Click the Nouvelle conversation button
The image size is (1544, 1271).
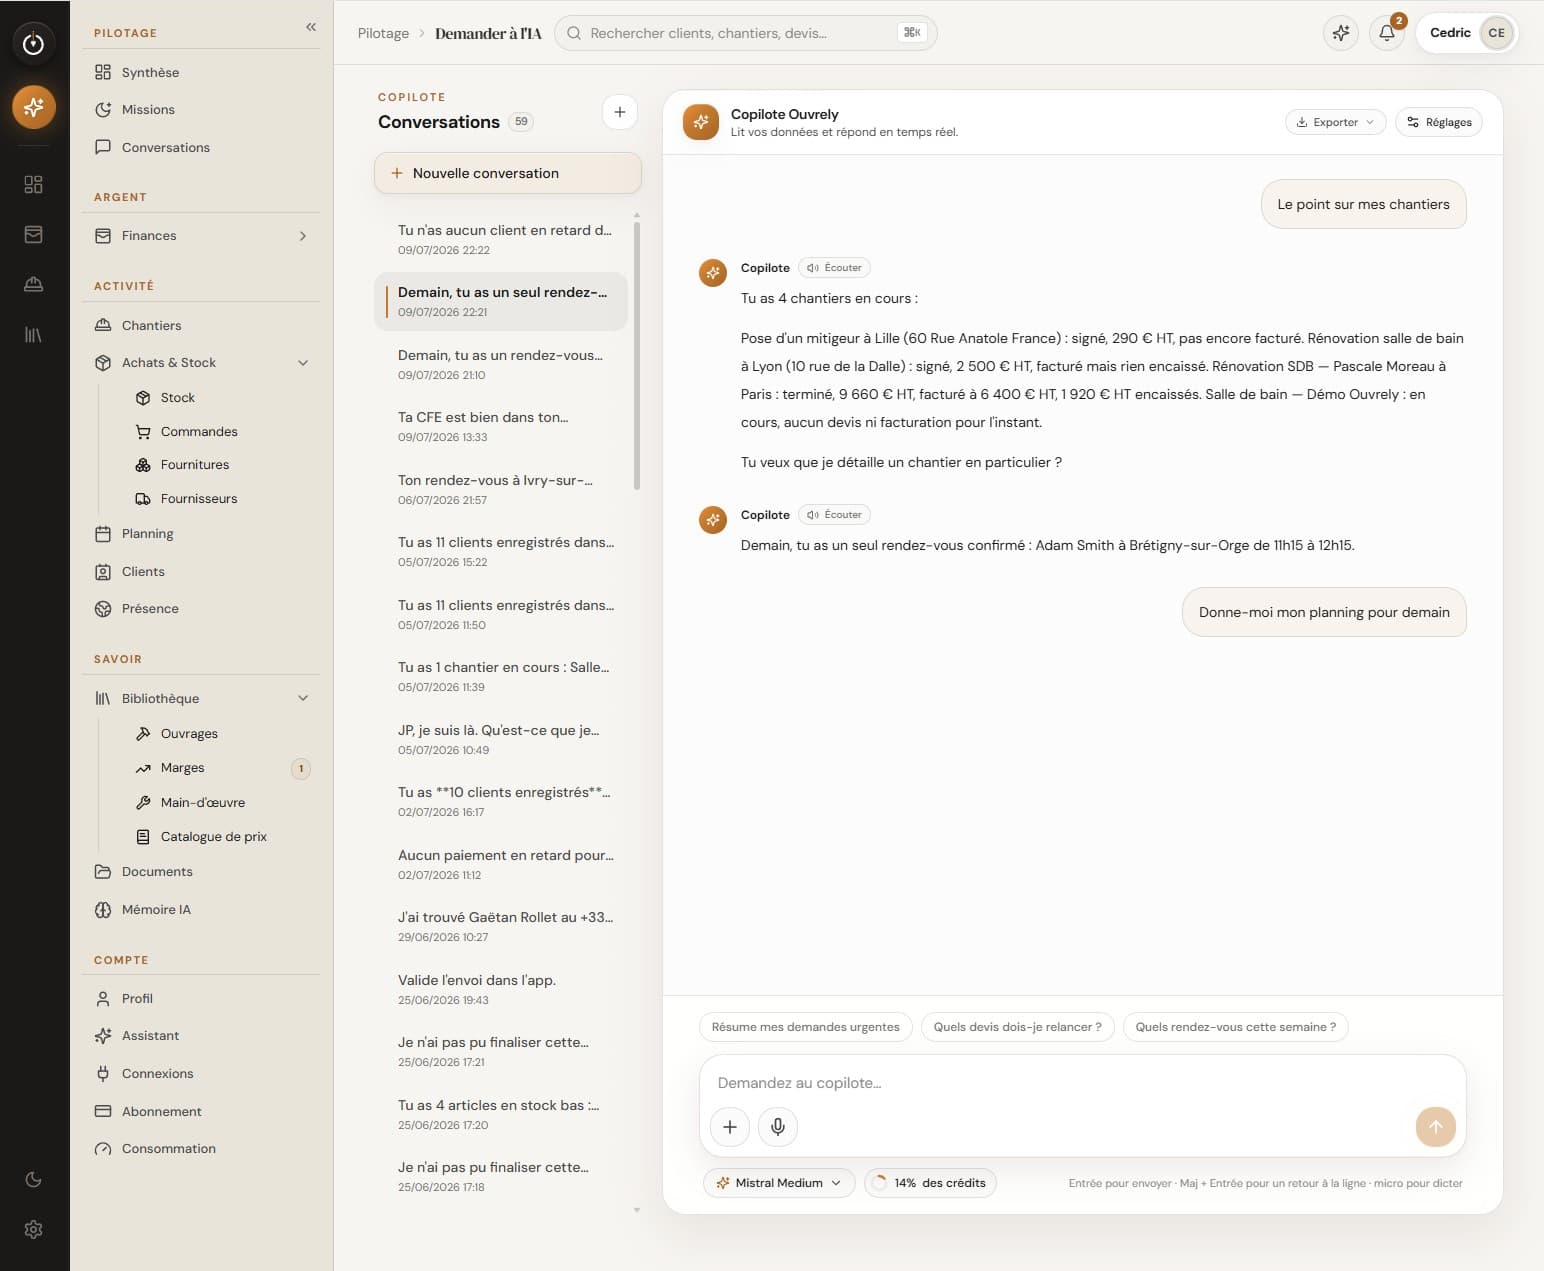pos(507,173)
